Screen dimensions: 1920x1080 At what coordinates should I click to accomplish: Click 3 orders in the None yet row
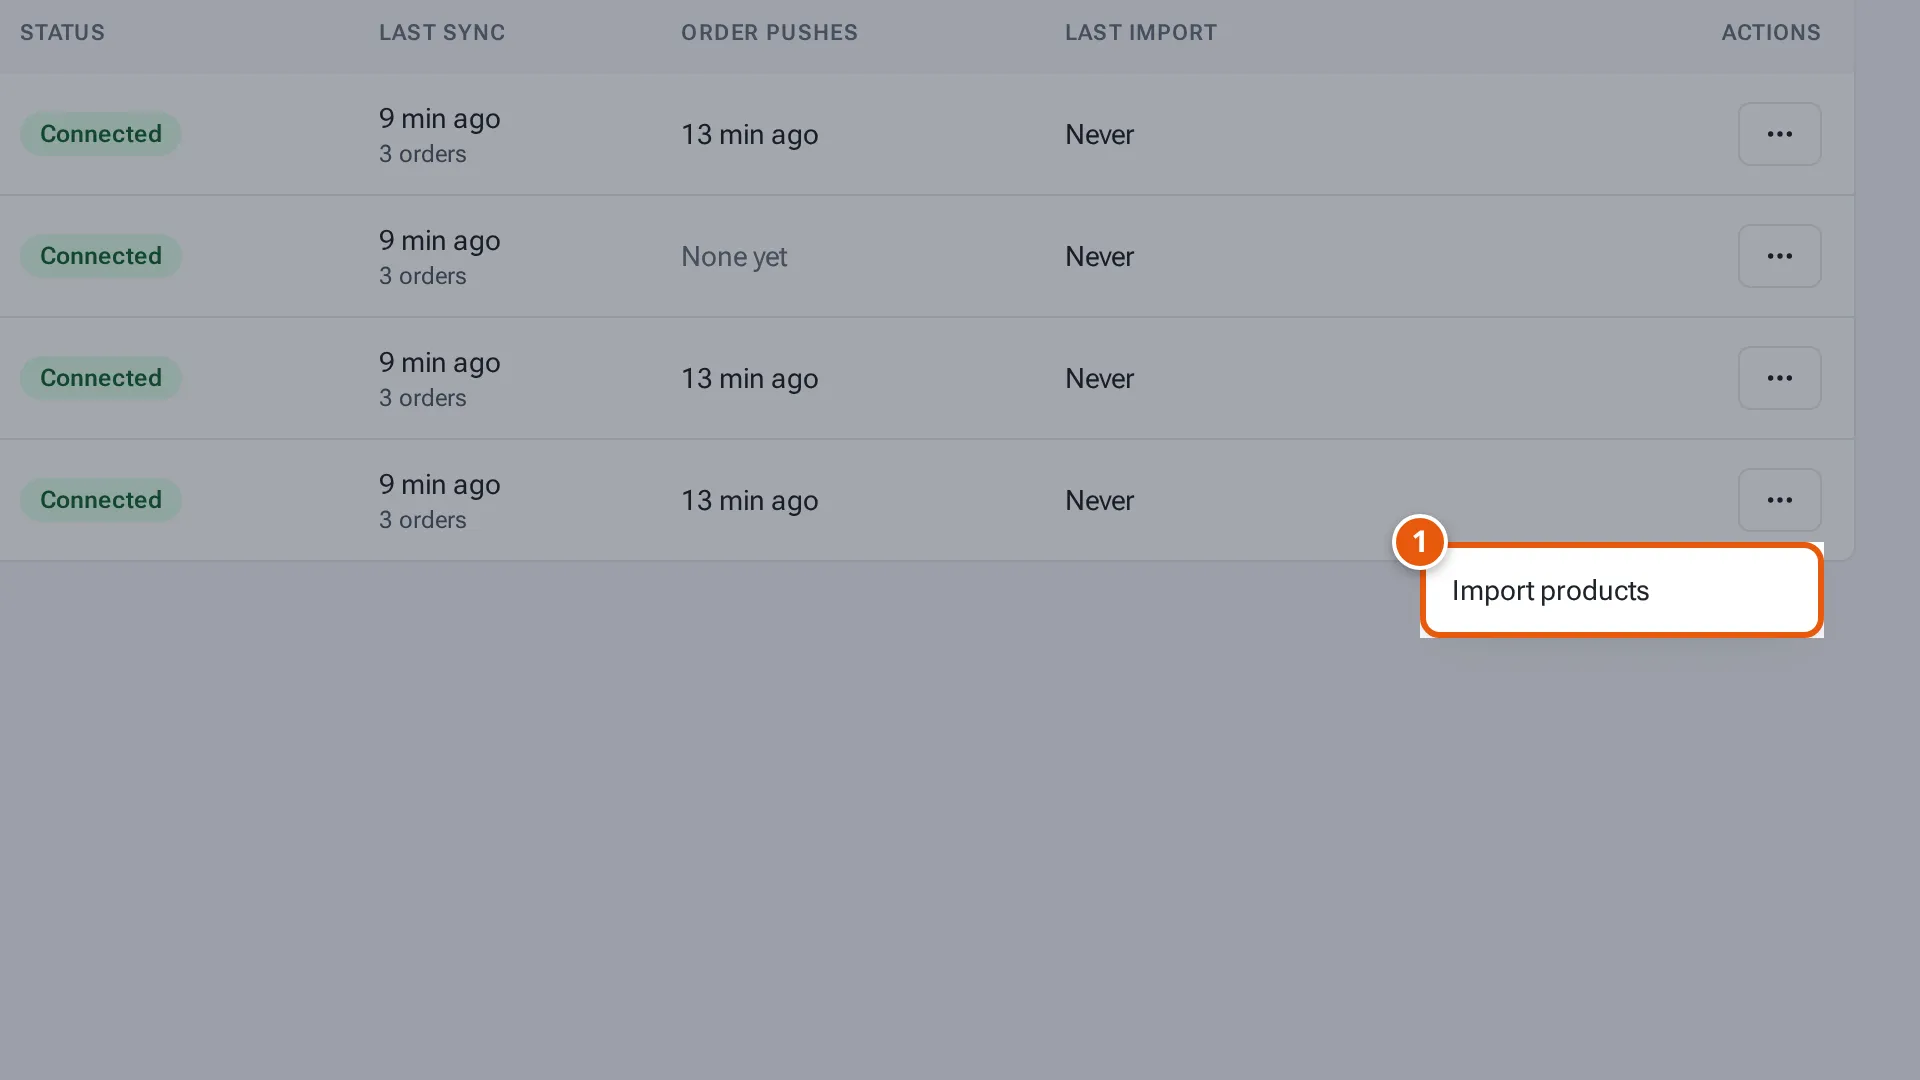pos(422,276)
